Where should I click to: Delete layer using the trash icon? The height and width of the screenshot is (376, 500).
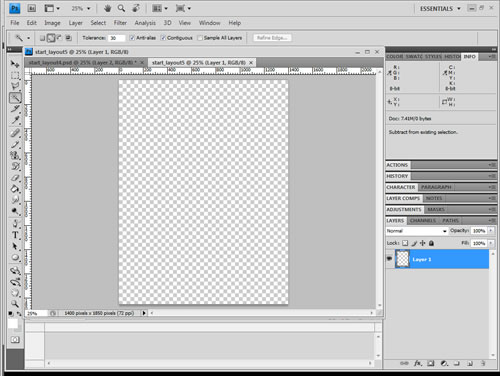(x=483, y=363)
